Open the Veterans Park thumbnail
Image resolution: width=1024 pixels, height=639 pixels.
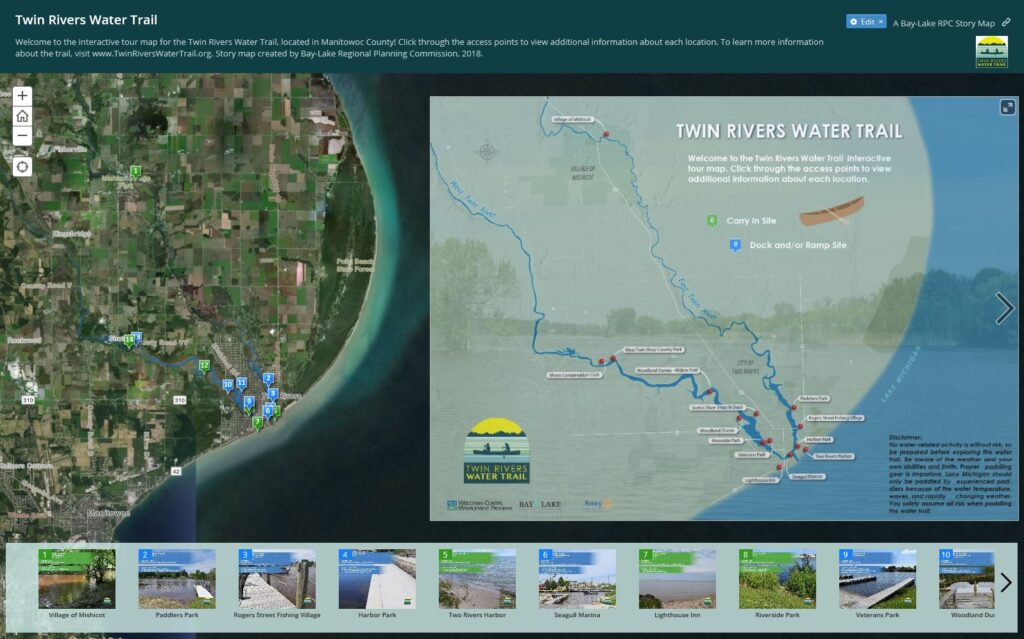tap(877, 579)
